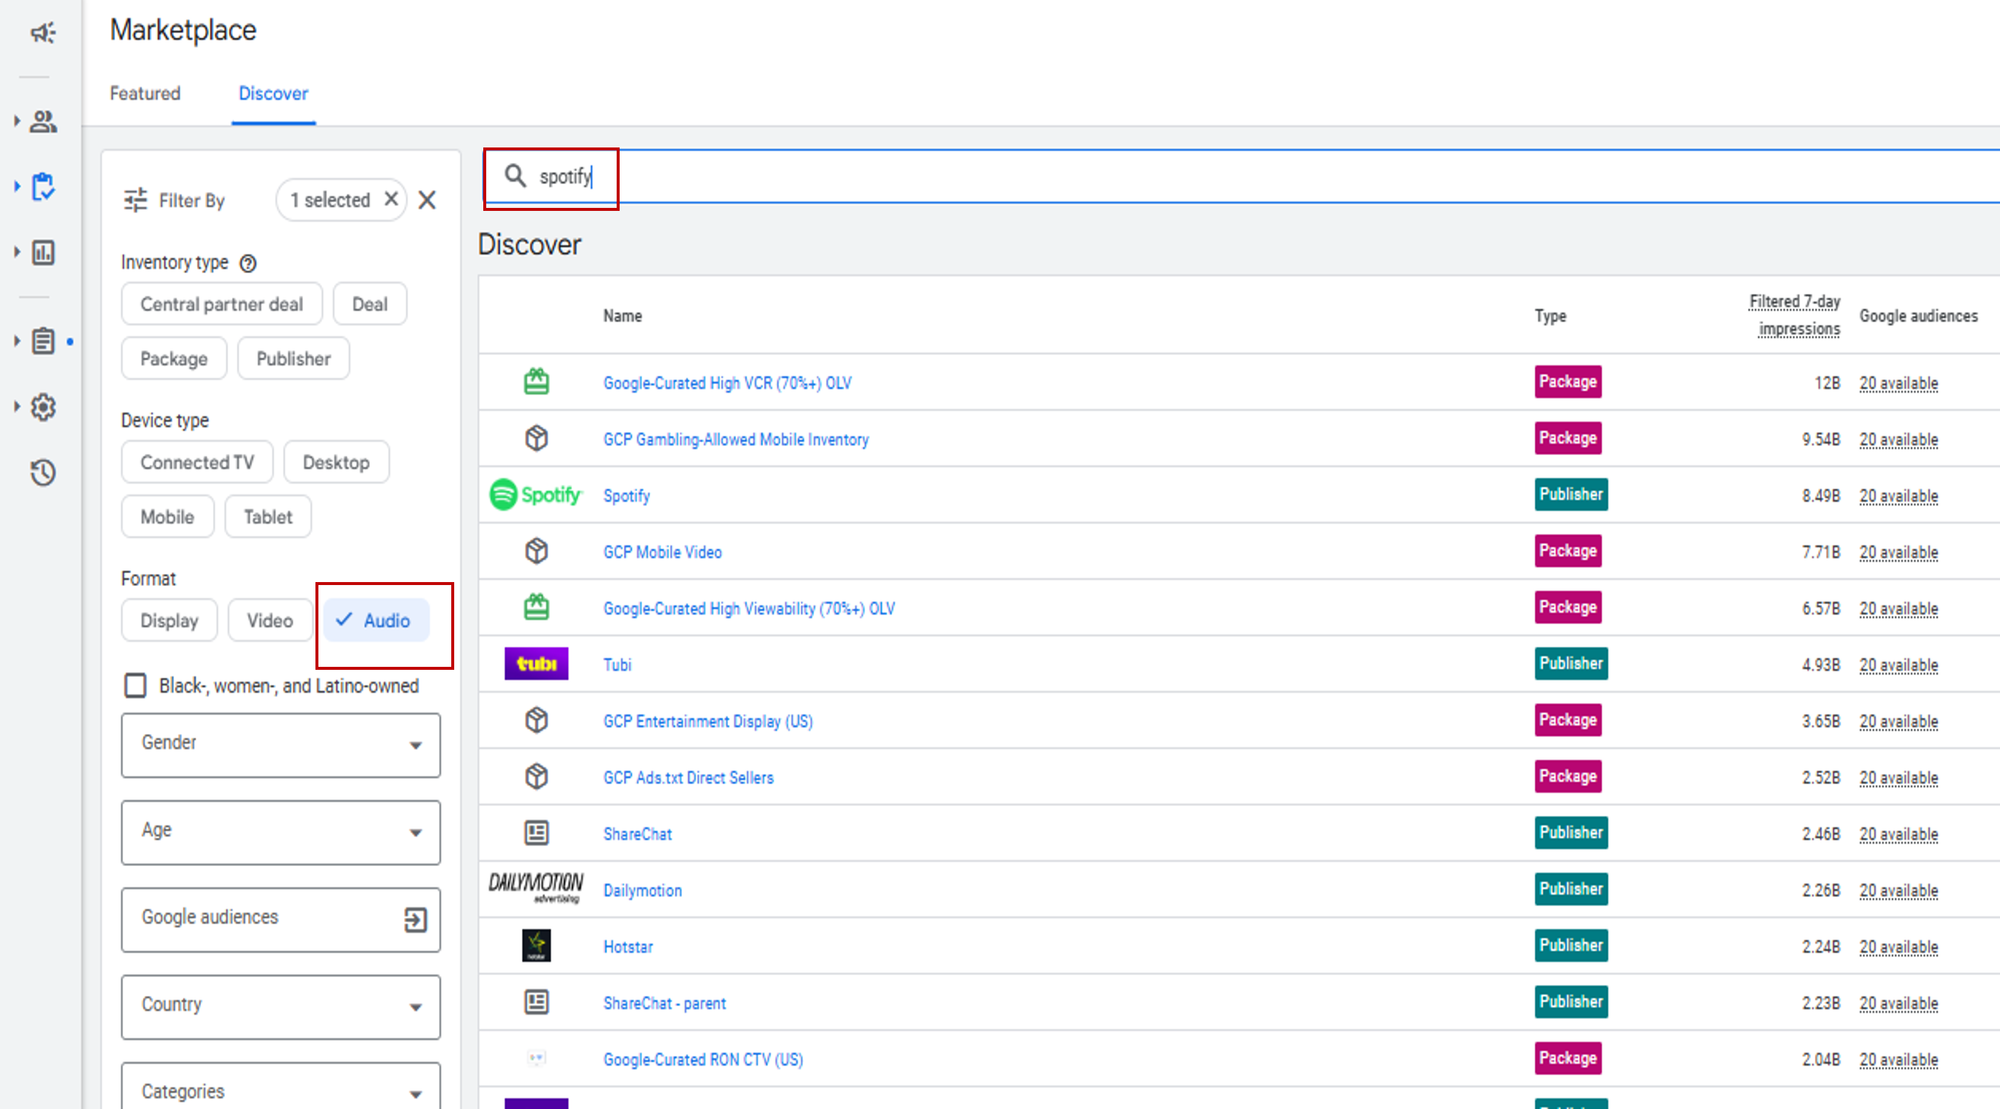Click the history clock icon in sidebar
Viewport: 2000px width, 1109px height.
(x=43, y=473)
